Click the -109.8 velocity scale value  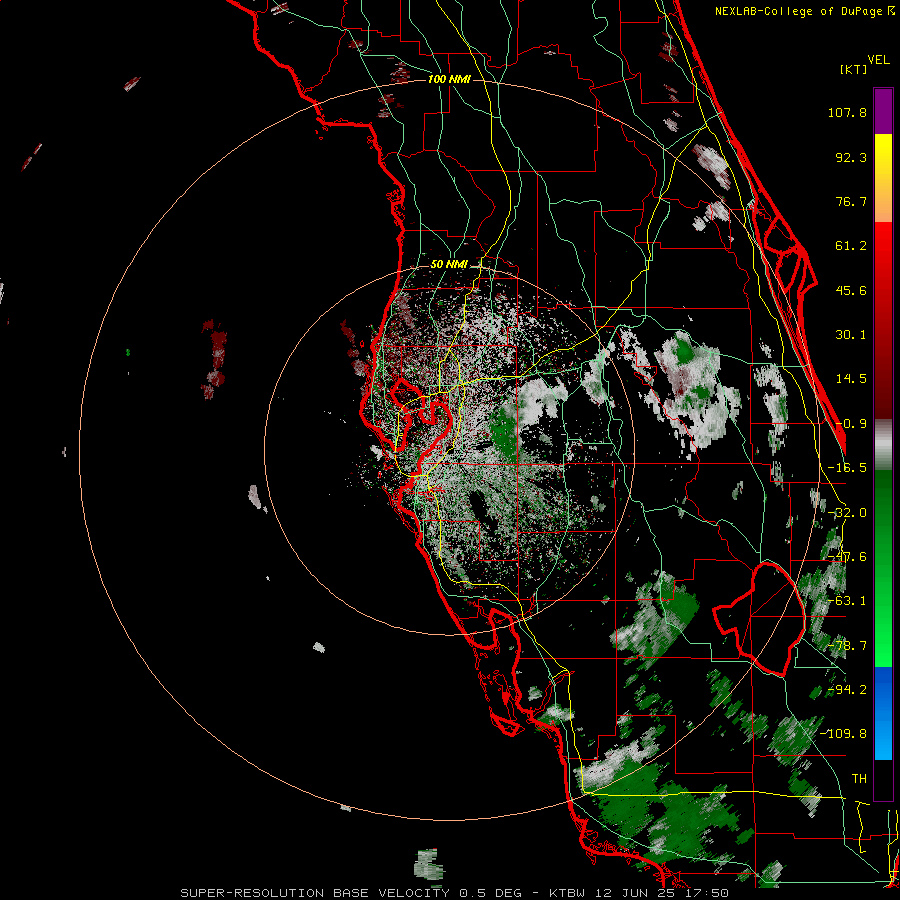coord(844,734)
